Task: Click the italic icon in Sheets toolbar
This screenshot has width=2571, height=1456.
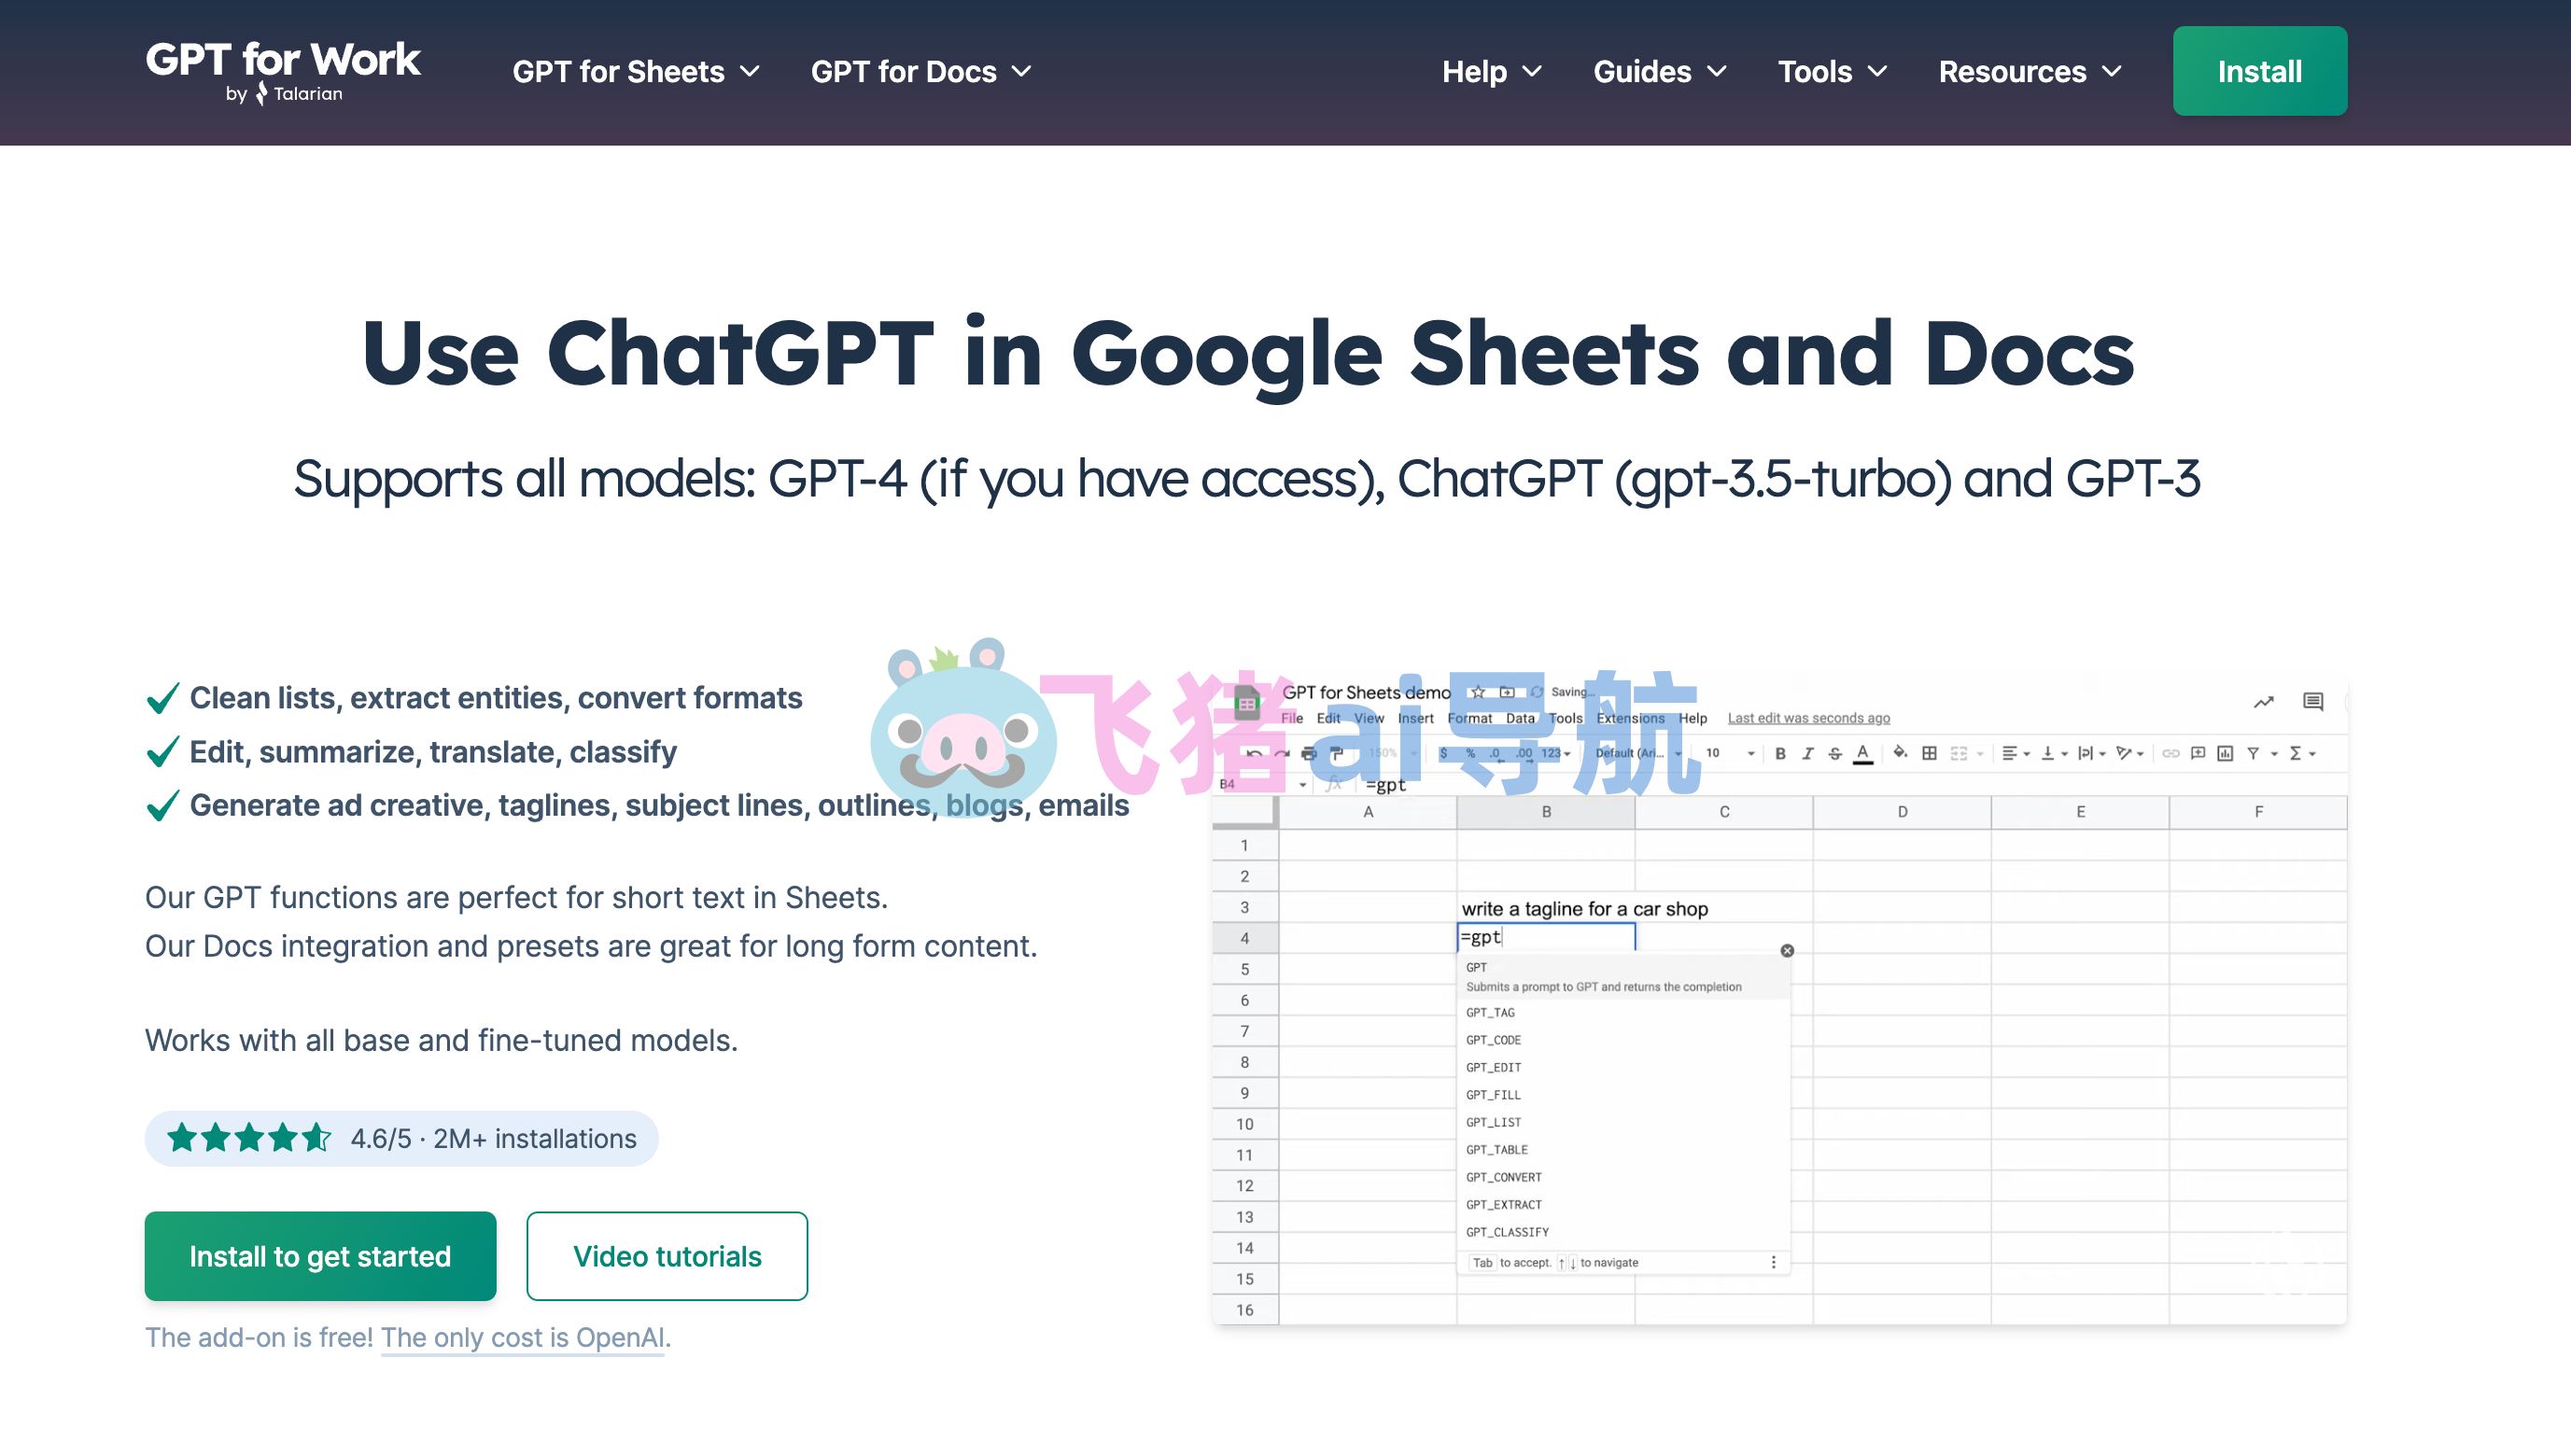Action: (1807, 753)
